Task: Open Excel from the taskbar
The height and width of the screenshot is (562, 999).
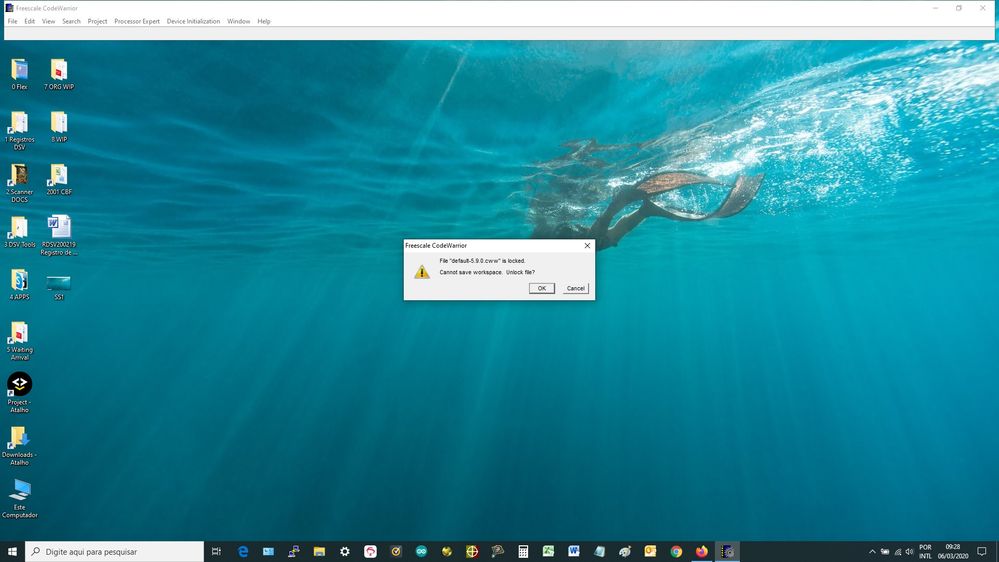Action: point(549,551)
